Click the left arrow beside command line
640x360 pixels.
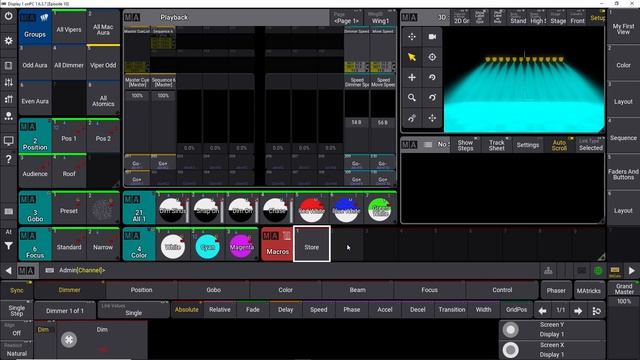[8, 270]
